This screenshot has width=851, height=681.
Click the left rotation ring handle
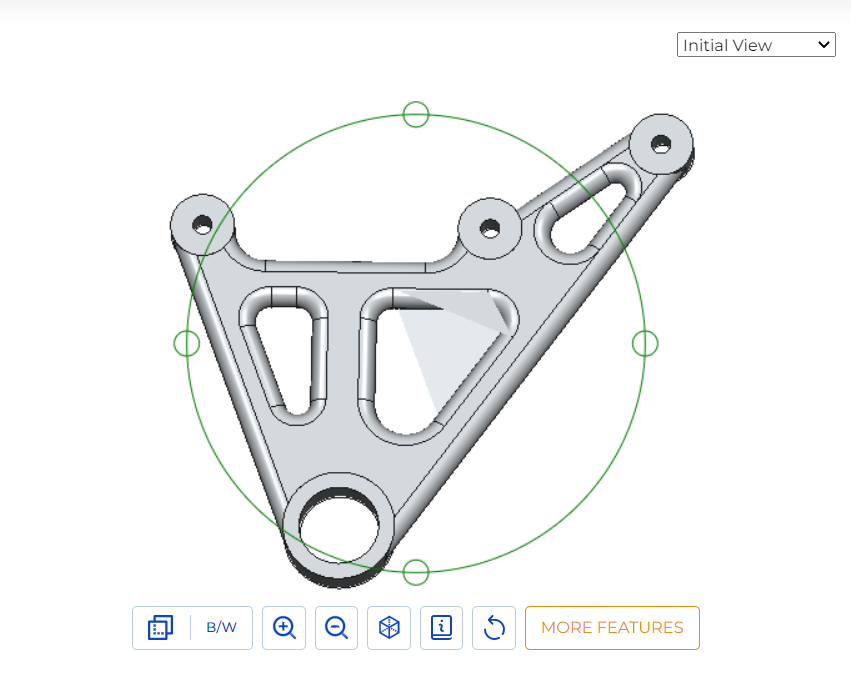[x=187, y=343]
